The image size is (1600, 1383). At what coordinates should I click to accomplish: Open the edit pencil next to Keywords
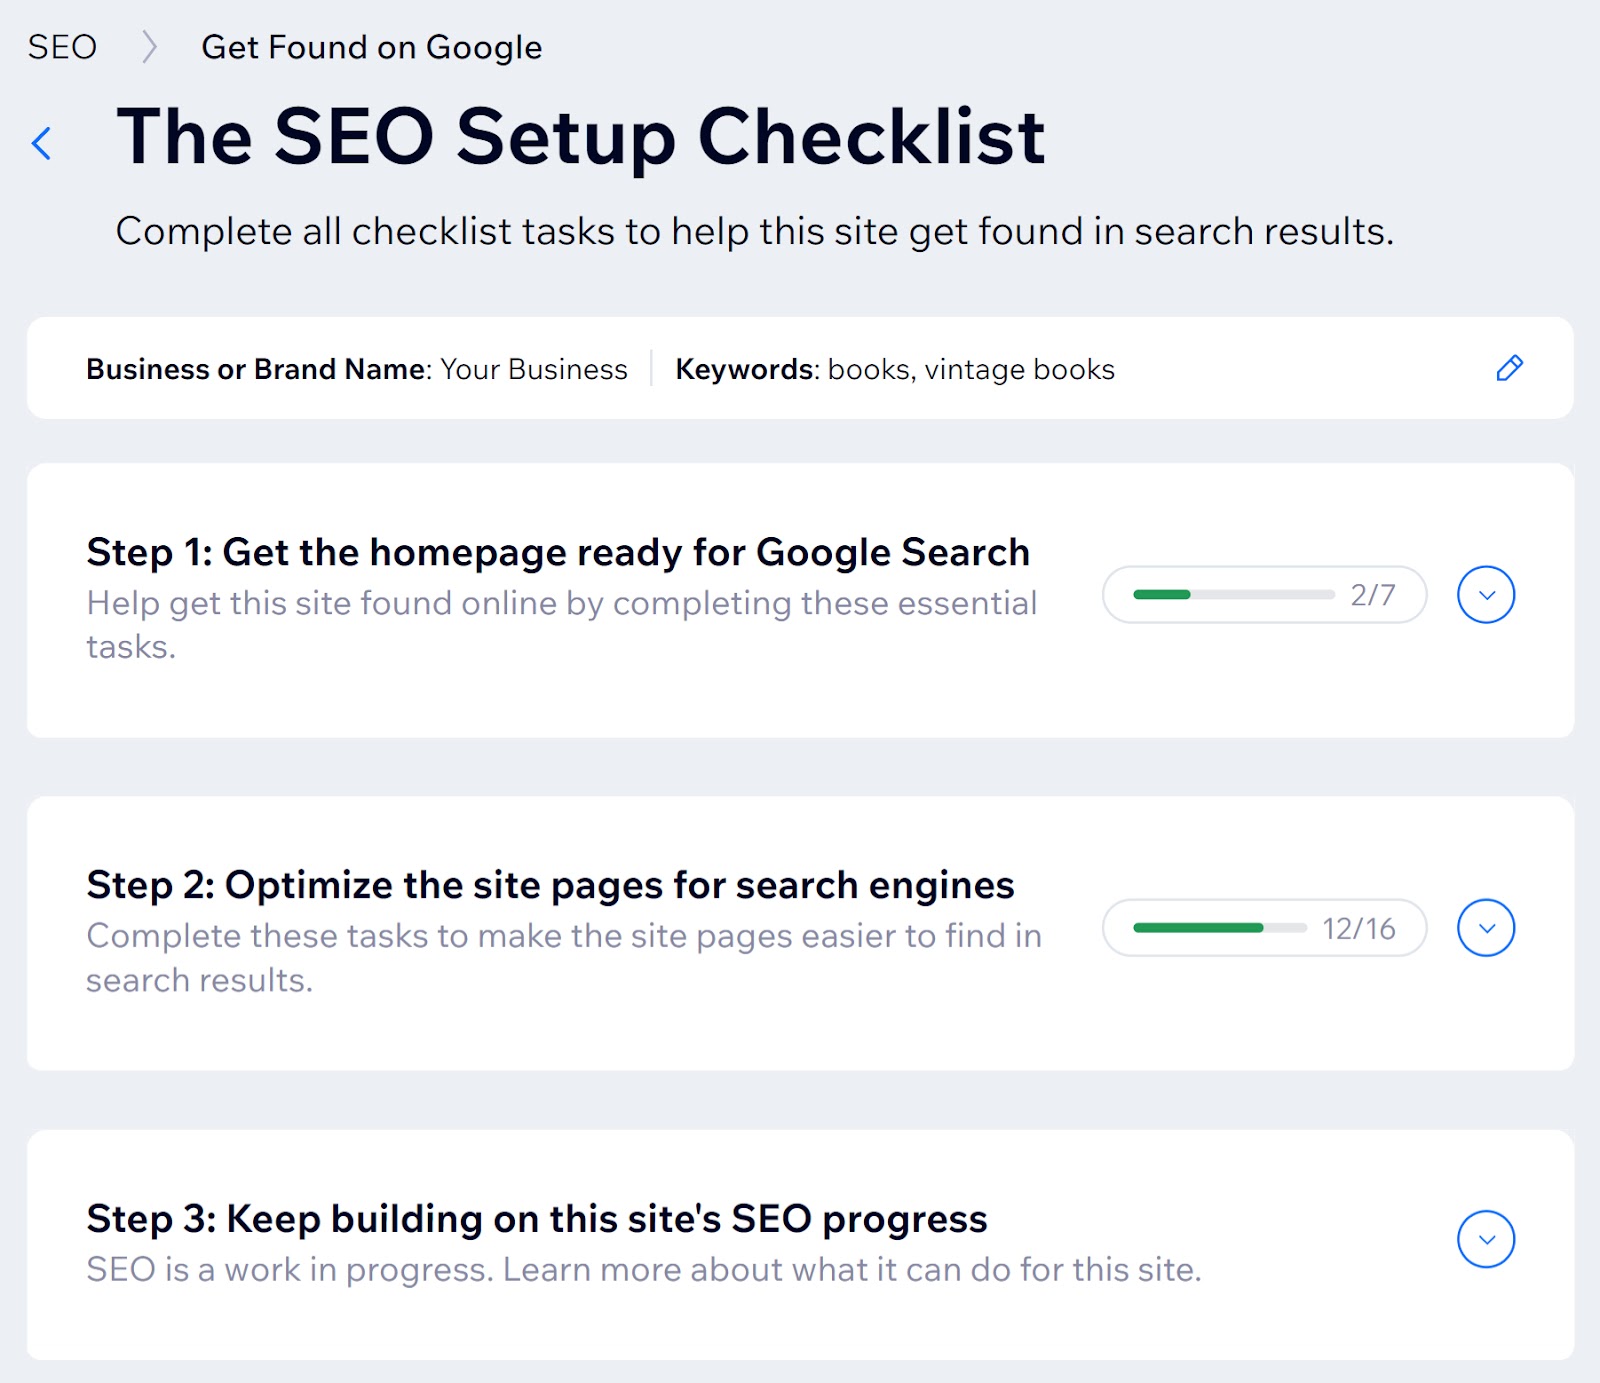(x=1510, y=368)
